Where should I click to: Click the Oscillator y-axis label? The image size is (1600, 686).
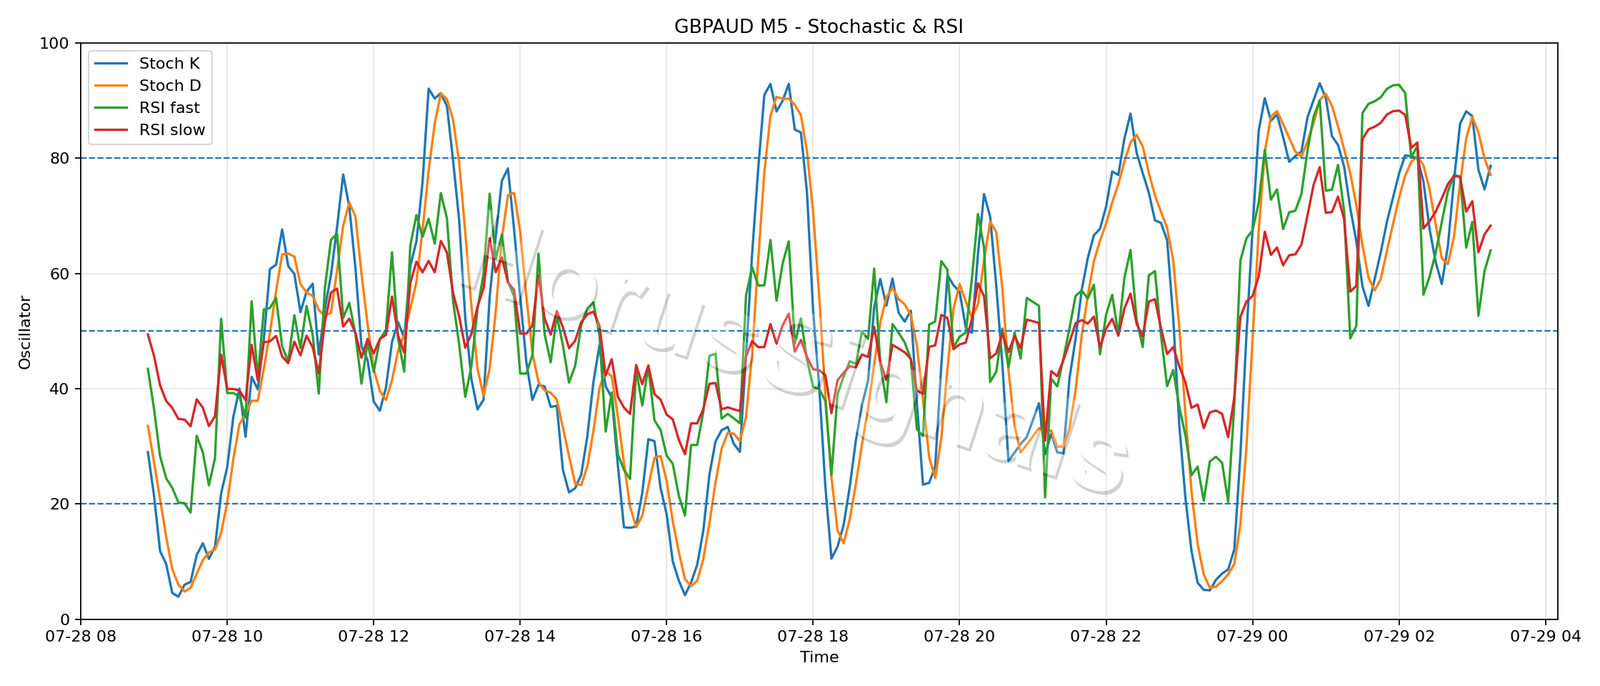point(25,332)
